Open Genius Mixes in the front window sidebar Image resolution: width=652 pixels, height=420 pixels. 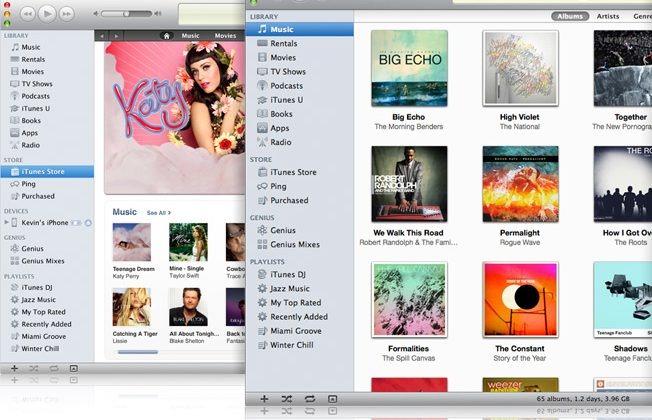tap(299, 245)
